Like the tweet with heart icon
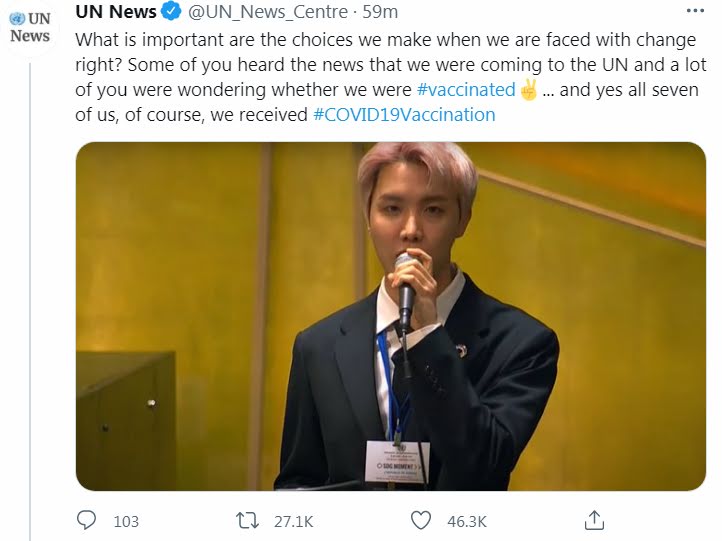722x541 pixels. coord(421,520)
